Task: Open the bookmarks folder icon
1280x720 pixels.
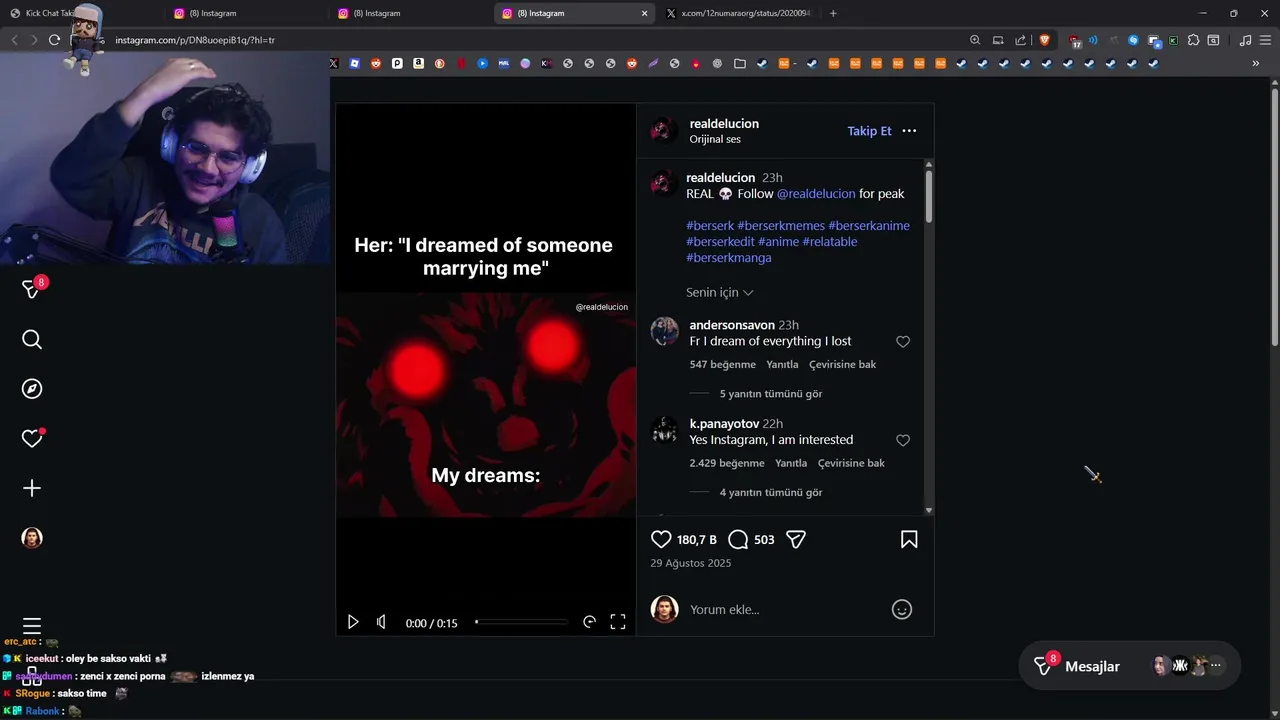Action: coord(739,63)
